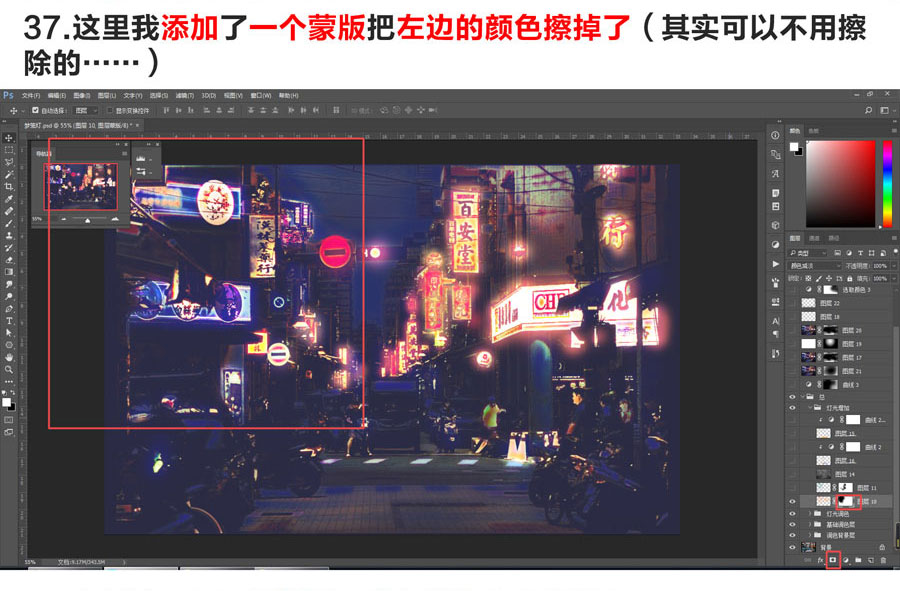900x591 pixels.
Task: Click the Create new group folder icon
Action: [x=858, y=560]
